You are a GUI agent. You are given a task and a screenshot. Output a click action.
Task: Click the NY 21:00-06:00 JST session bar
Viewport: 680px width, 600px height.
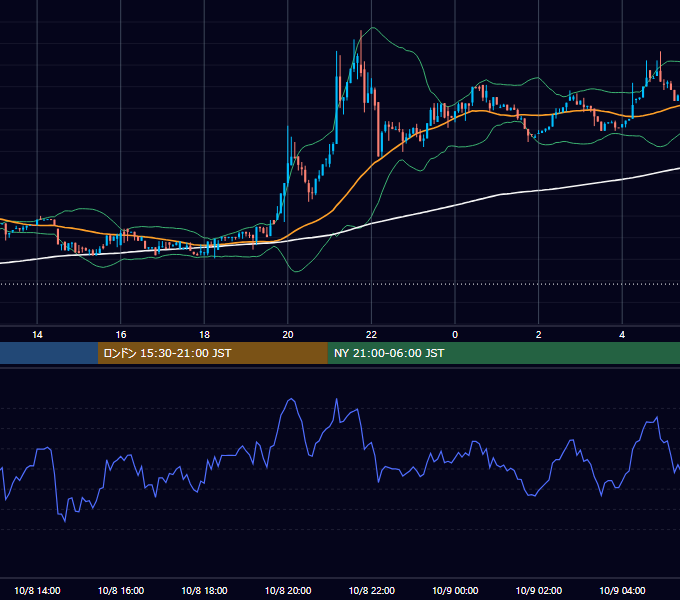point(503,353)
